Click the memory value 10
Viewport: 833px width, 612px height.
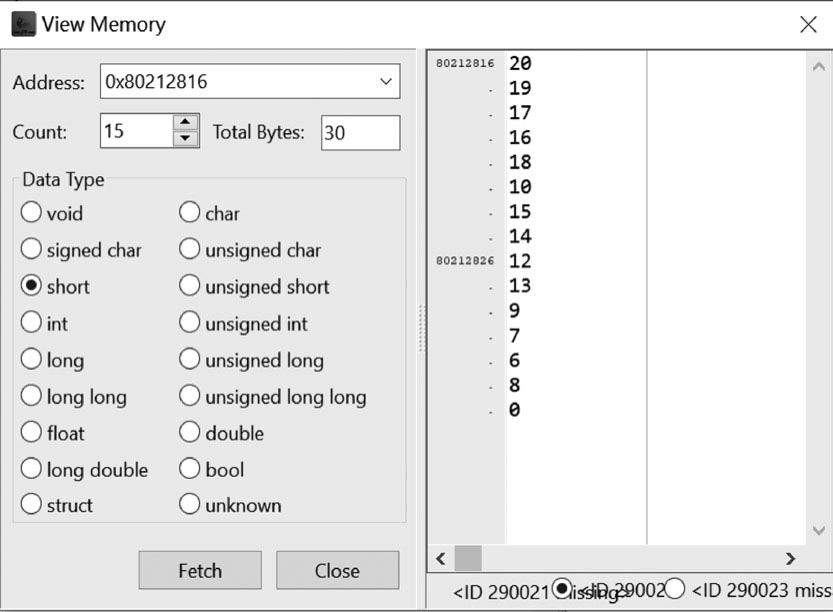click(520, 186)
